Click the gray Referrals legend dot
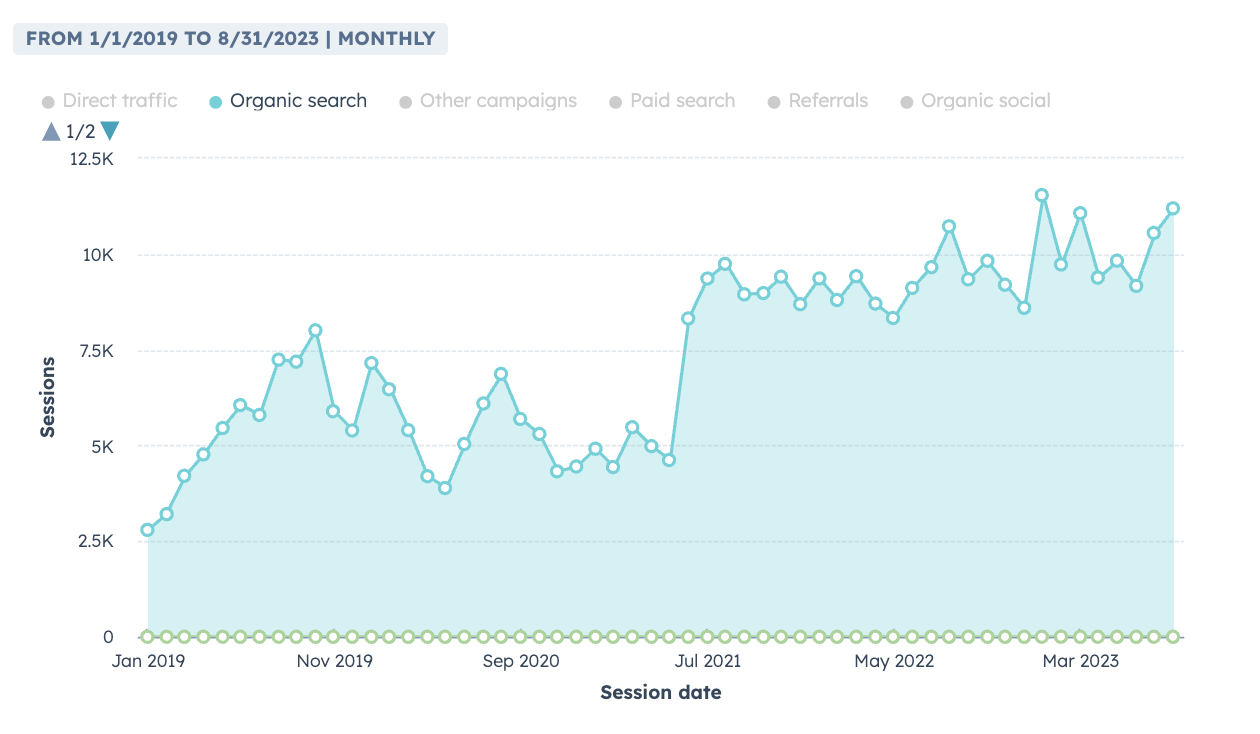This screenshot has height=734, width=1260. point(774,102)
